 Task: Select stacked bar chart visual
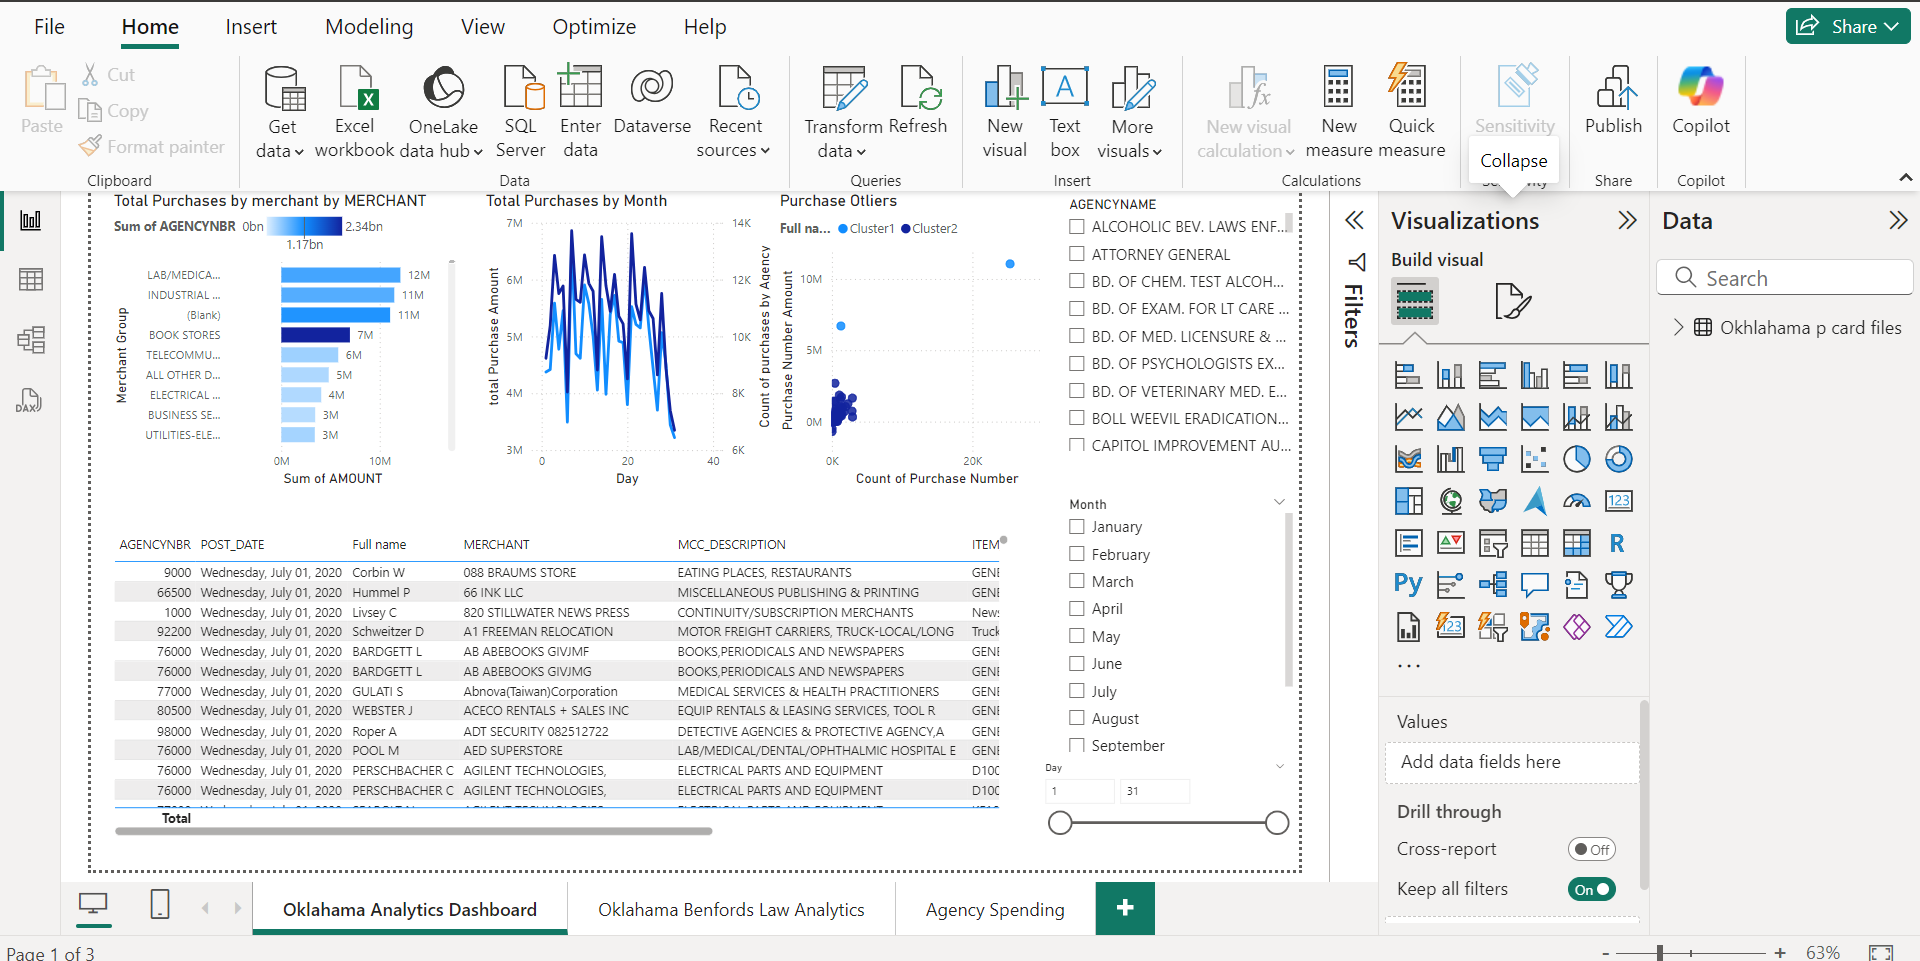[x=1408, y=376]
